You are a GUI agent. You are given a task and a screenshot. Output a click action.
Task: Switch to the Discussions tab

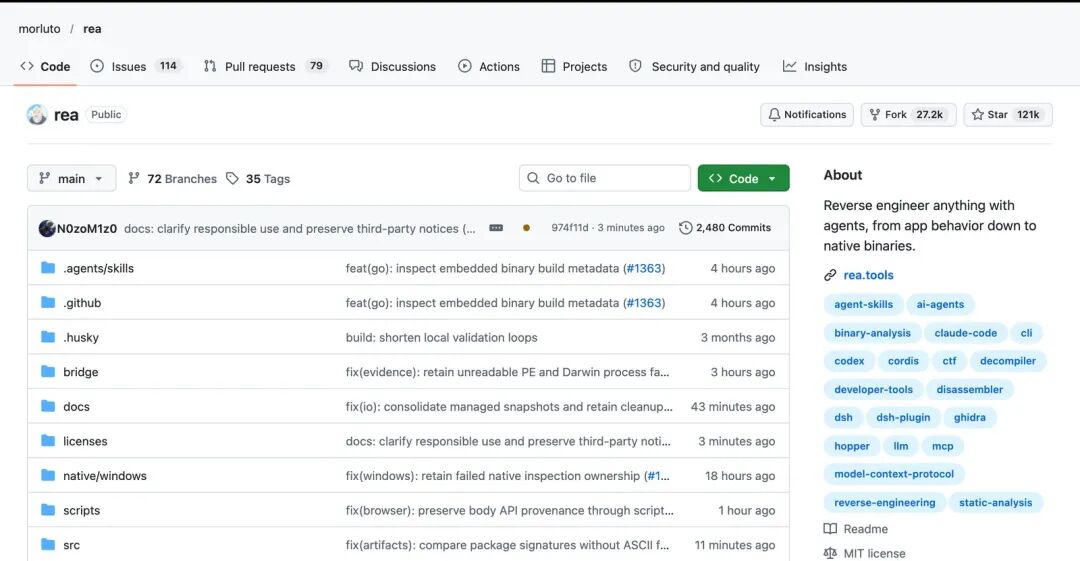(393, 67)
